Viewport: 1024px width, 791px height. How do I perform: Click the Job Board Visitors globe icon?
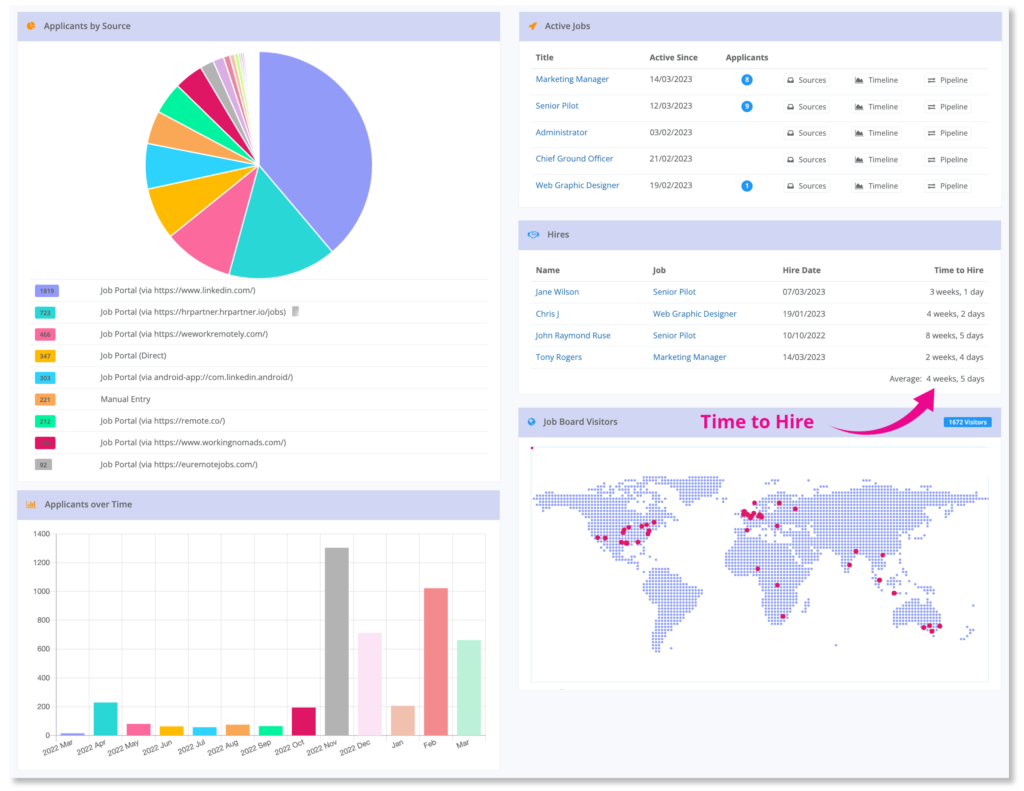(532, 422)
